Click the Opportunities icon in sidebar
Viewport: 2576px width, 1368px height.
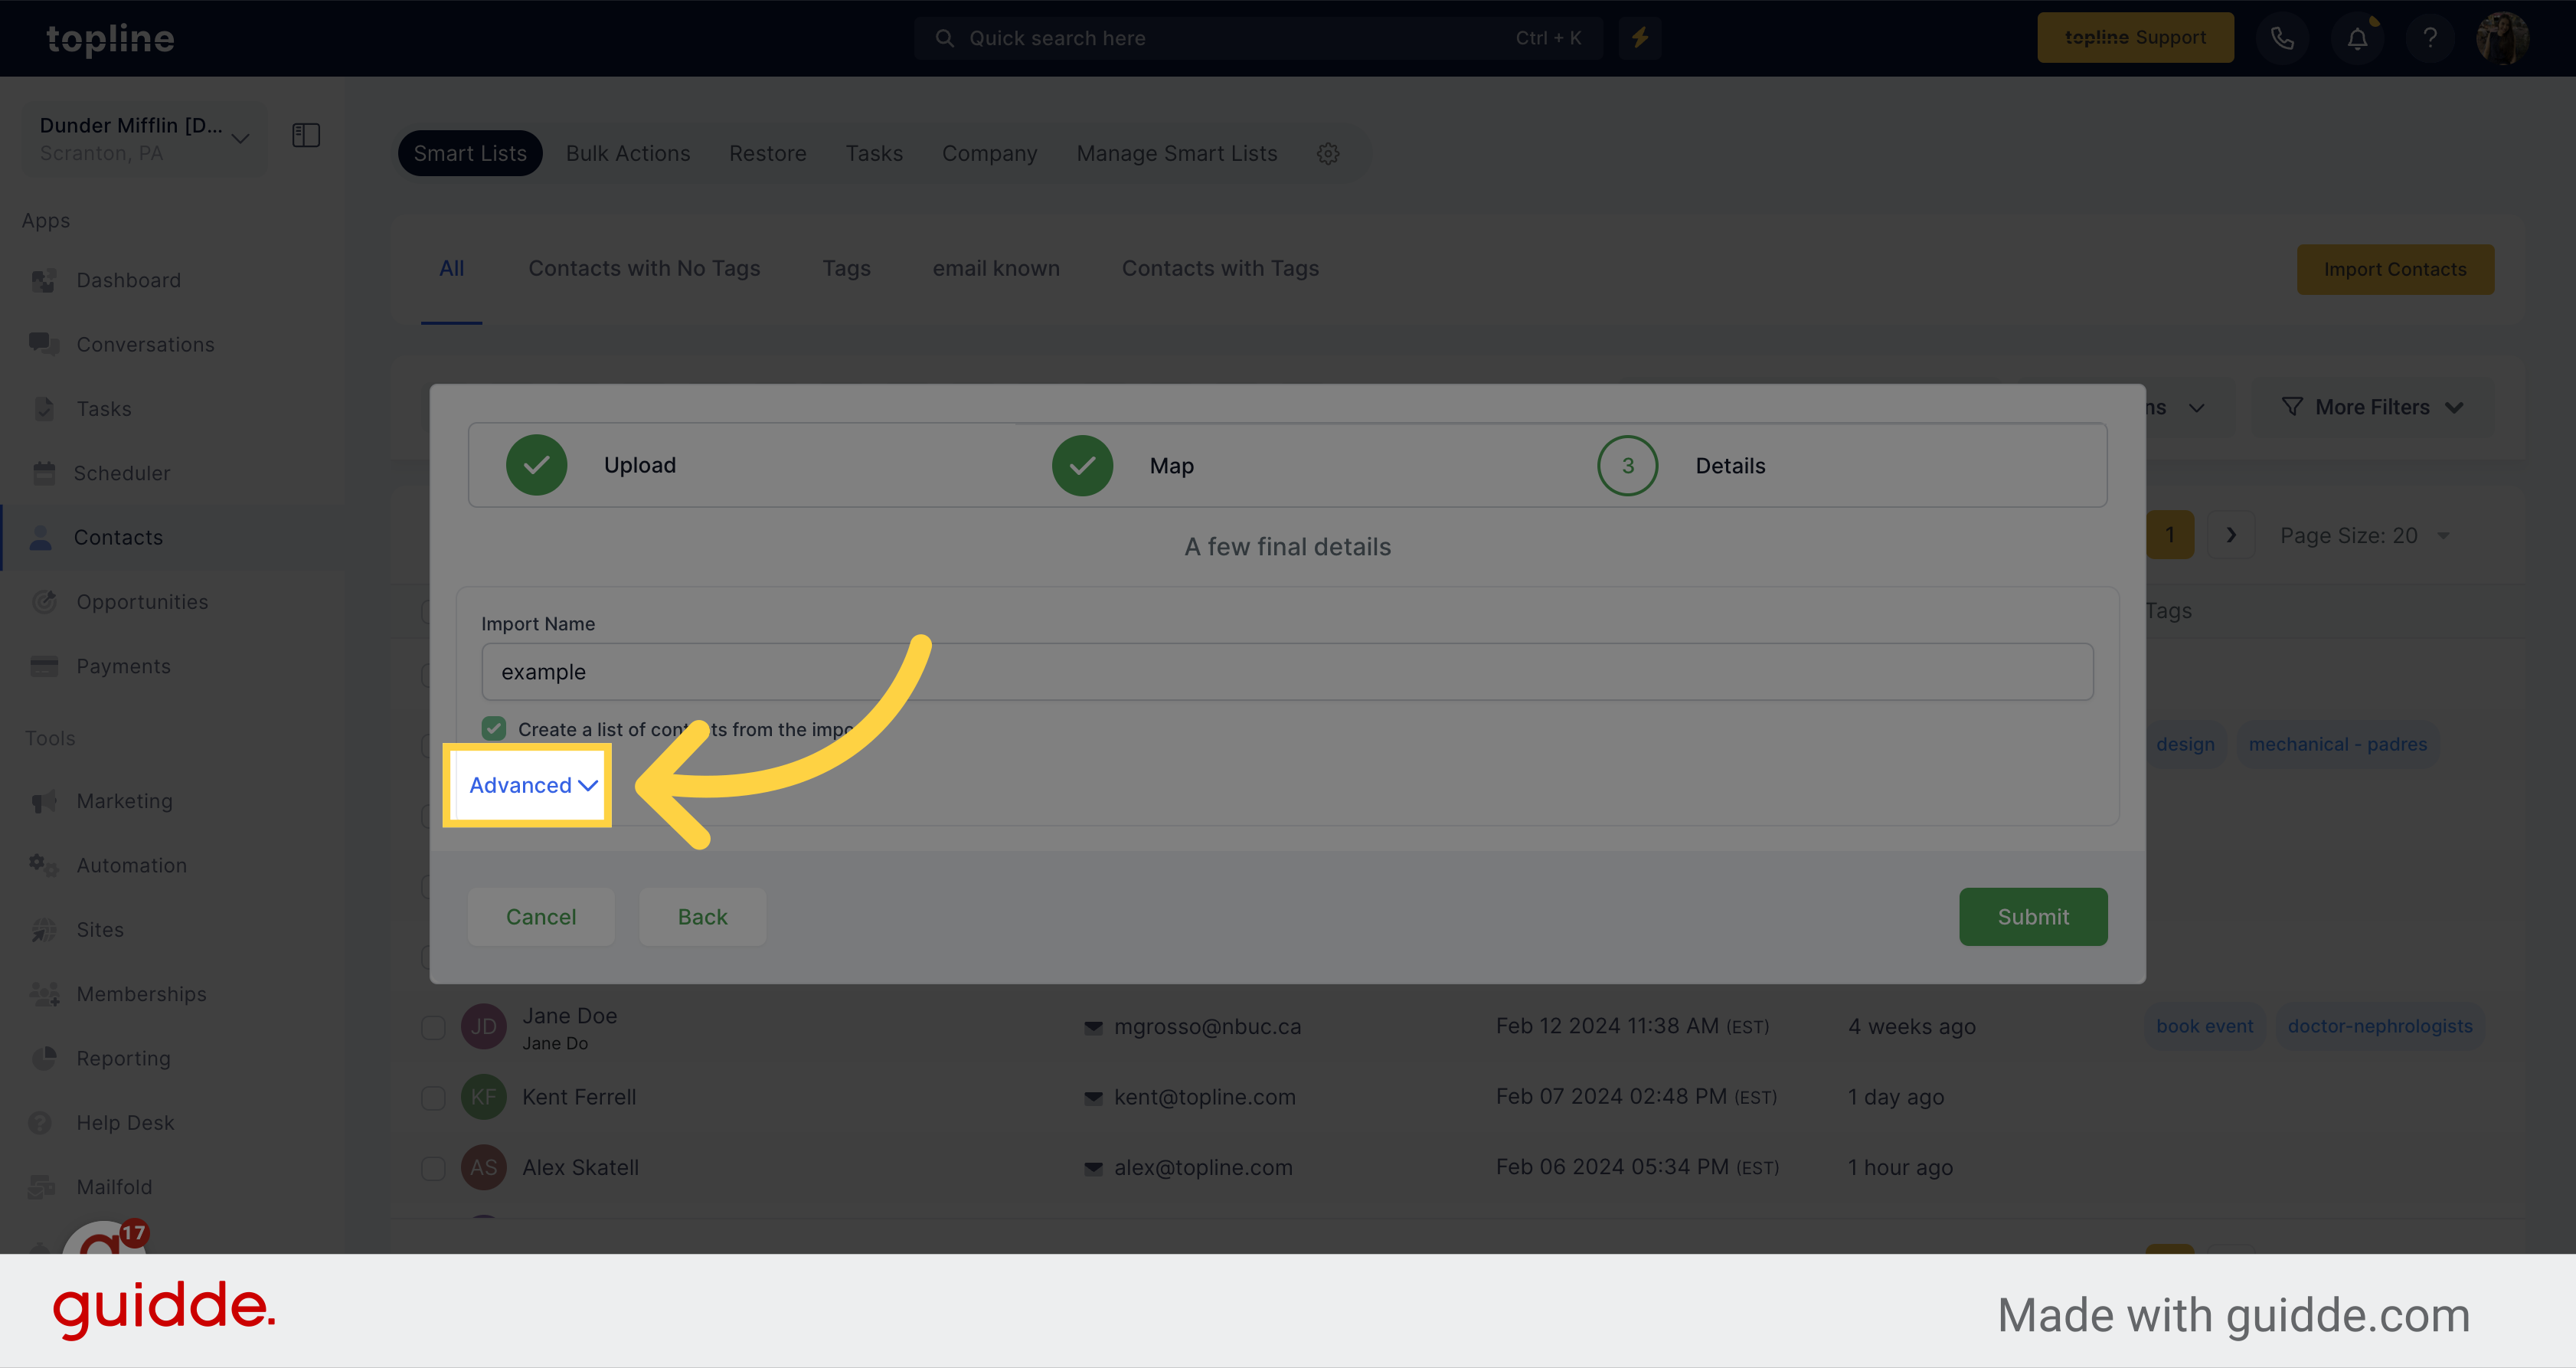tap(44, 600)
